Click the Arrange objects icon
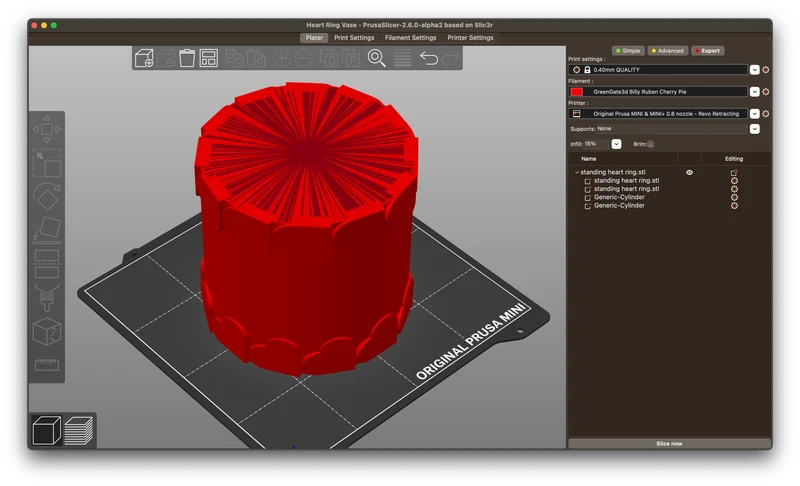The width and height of the screenshot is (800, 486). pyautogui.click(x=209, y=58)
